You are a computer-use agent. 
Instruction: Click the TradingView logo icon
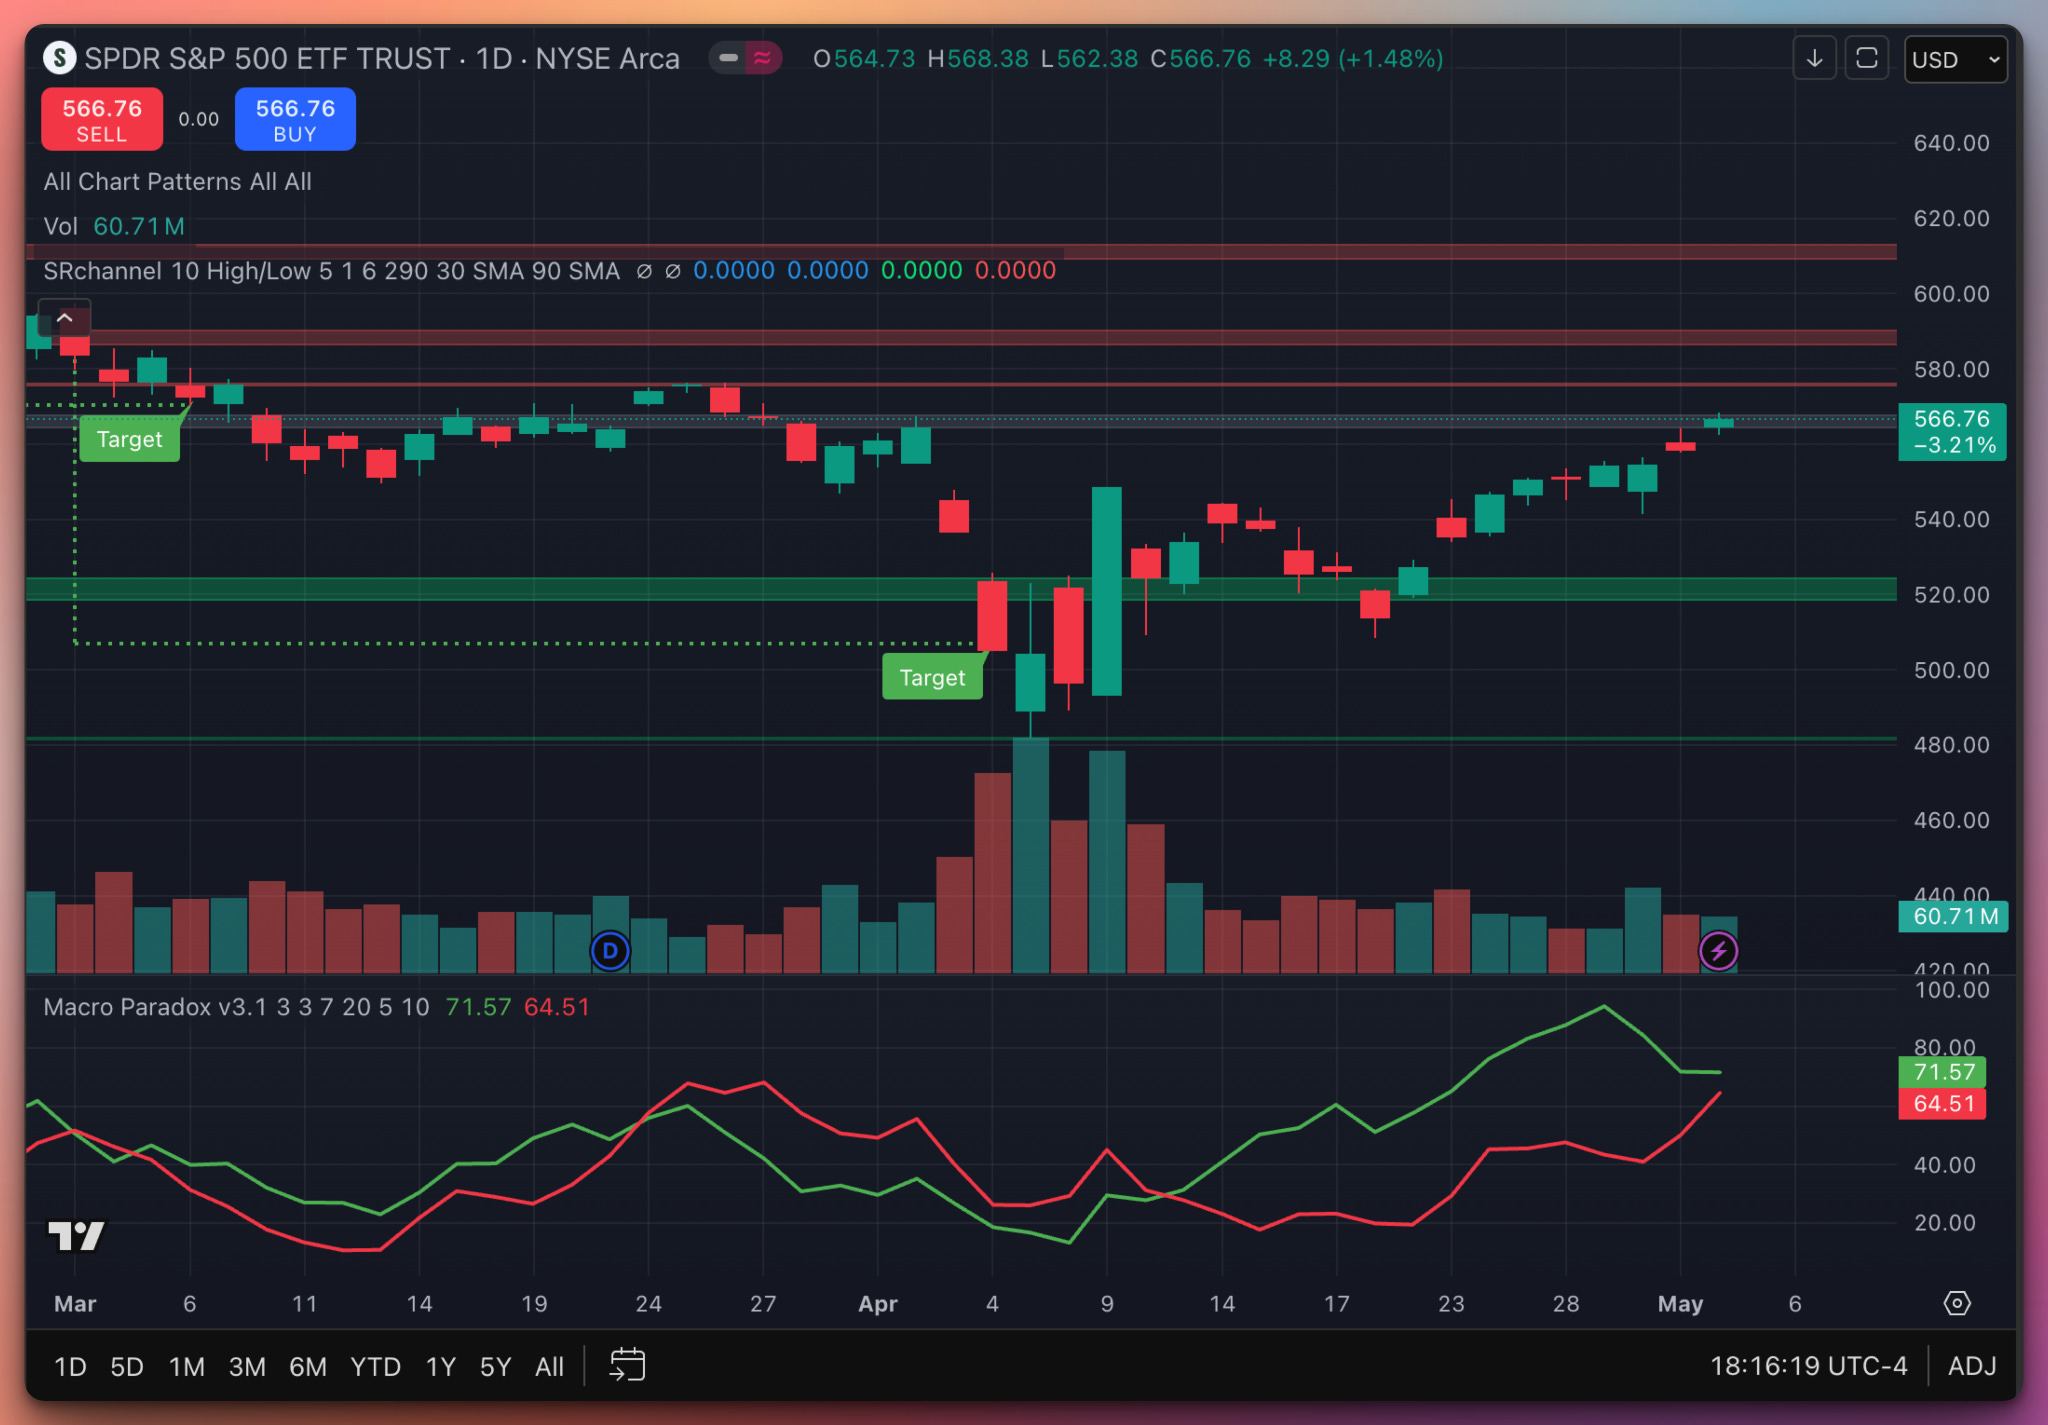(76, 1236)
